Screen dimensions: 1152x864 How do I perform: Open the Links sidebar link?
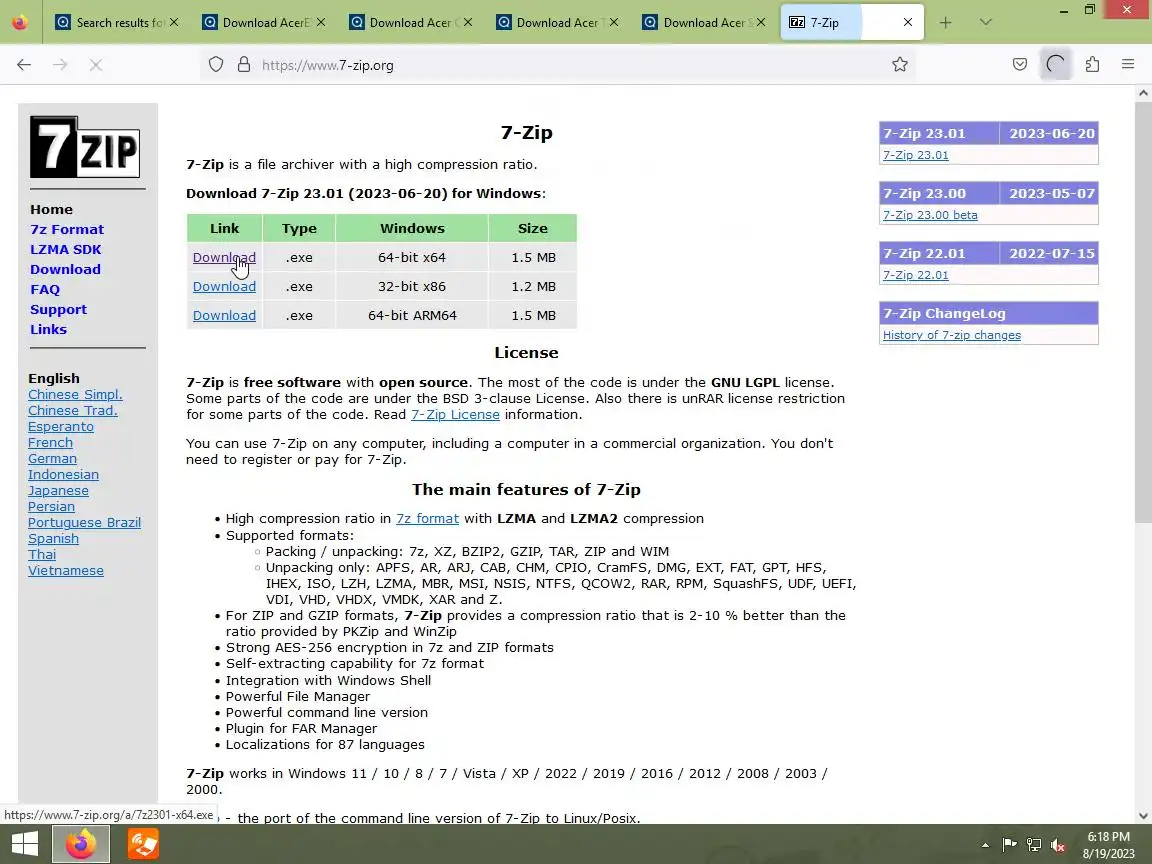coord(48,329)
